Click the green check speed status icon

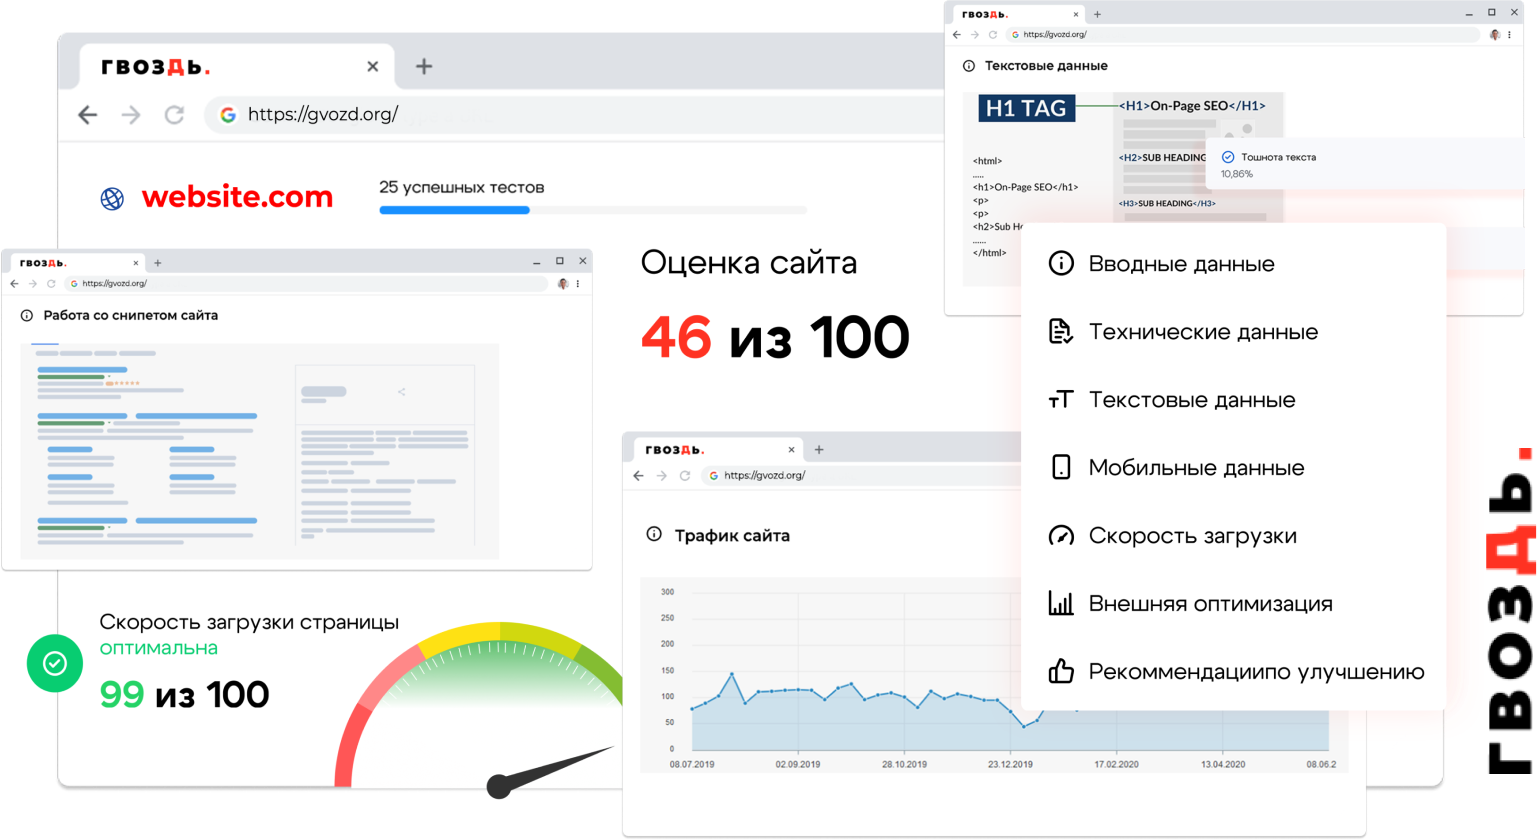(54, 663)
